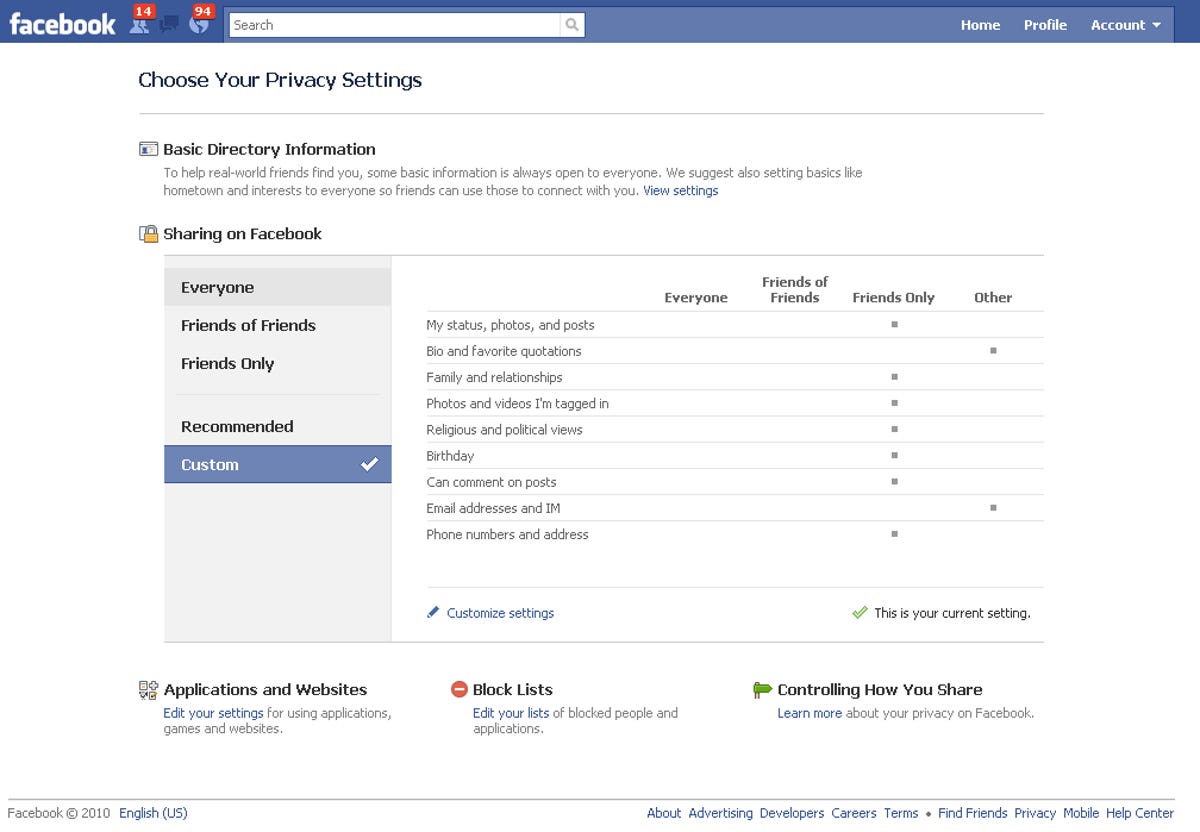
Task: Open the friend requests icon
Action: [141, 24]
